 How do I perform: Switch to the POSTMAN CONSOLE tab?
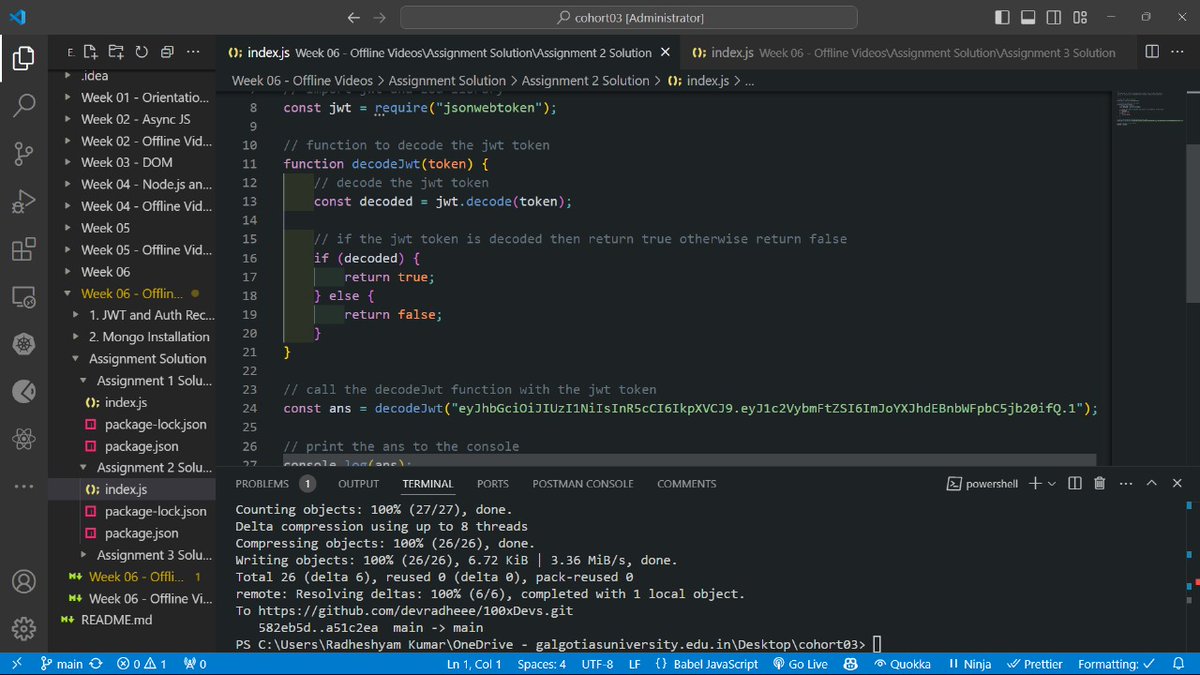583,483
